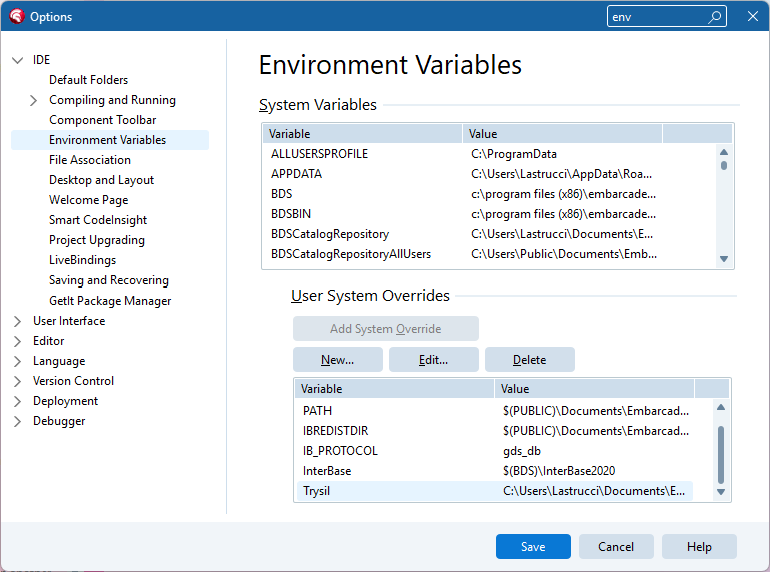The height and width of the screenshot is (572, 770).
Task: Select the Version Control item
Action: (73, 381)
